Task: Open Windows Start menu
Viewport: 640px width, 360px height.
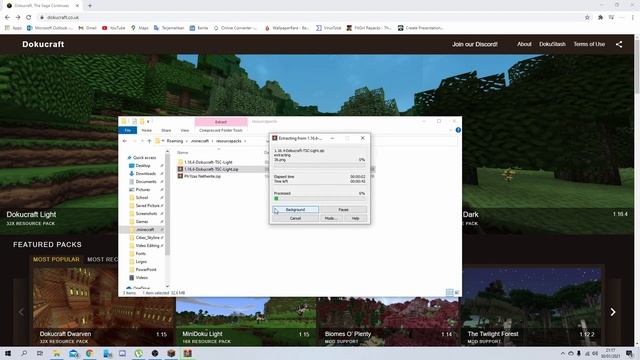Action: point(8,353)
